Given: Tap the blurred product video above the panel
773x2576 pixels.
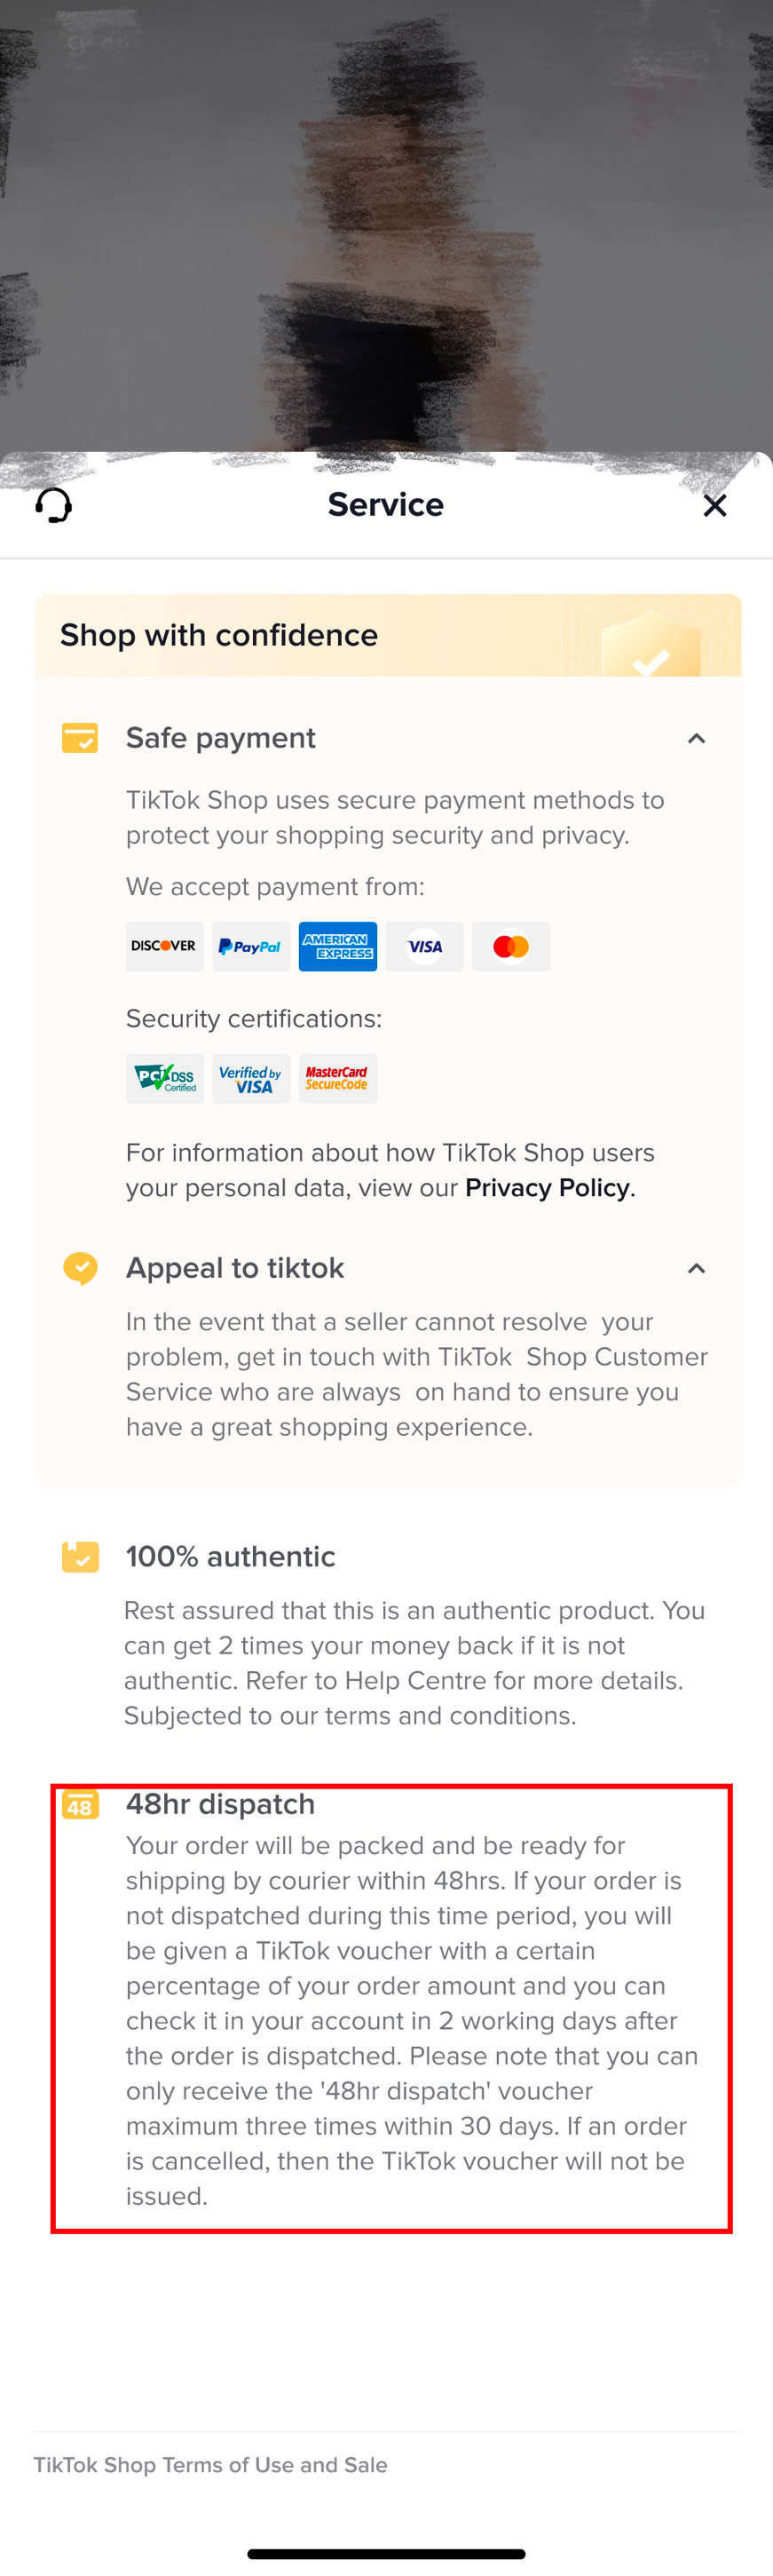Looking at the screenshot, I should pos(386,220).
